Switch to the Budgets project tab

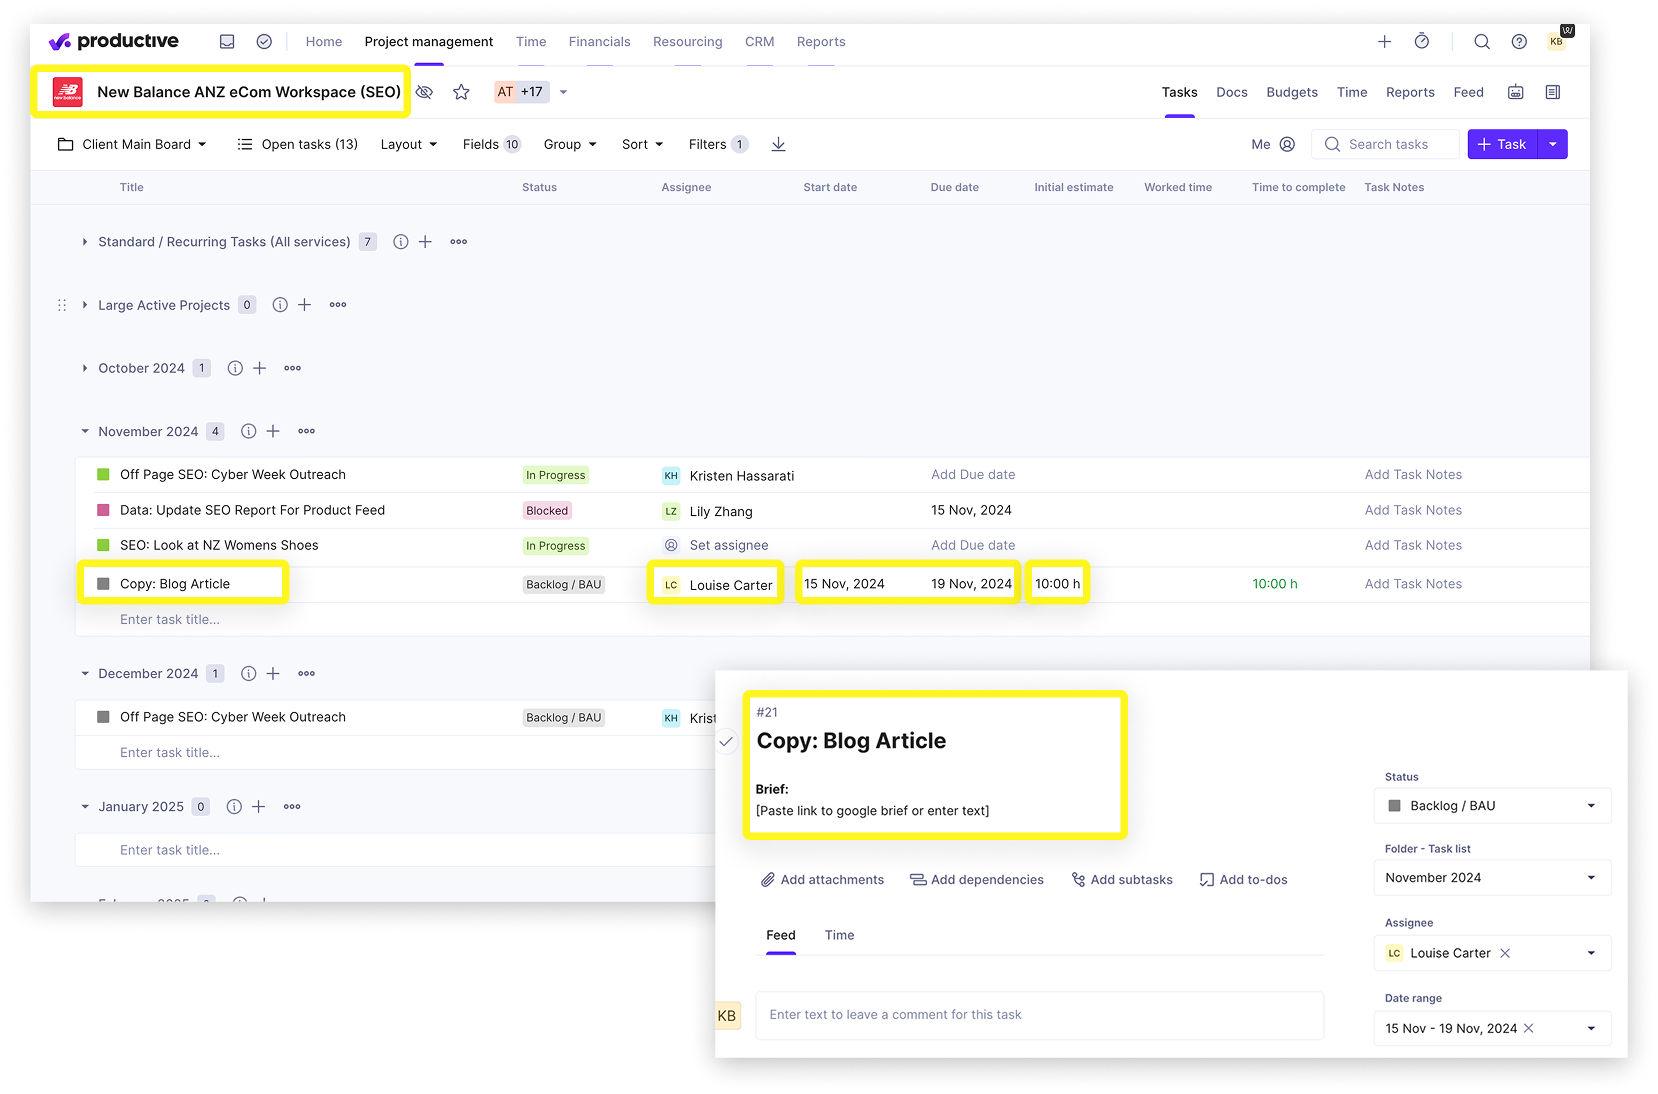click(x=1292, y=92)
